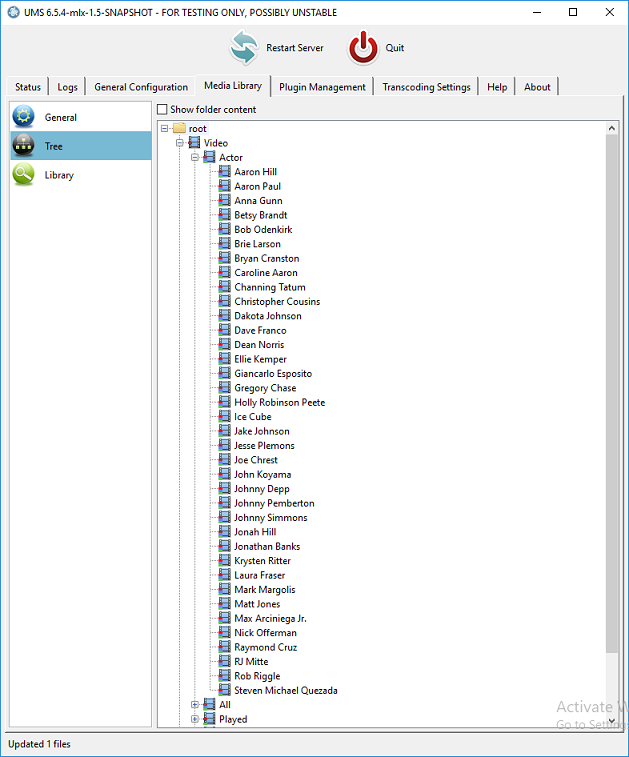This screenshot has width=629, height=757.
Task: Click film icon beside Johnny Depp
Action: pos(224,488)
